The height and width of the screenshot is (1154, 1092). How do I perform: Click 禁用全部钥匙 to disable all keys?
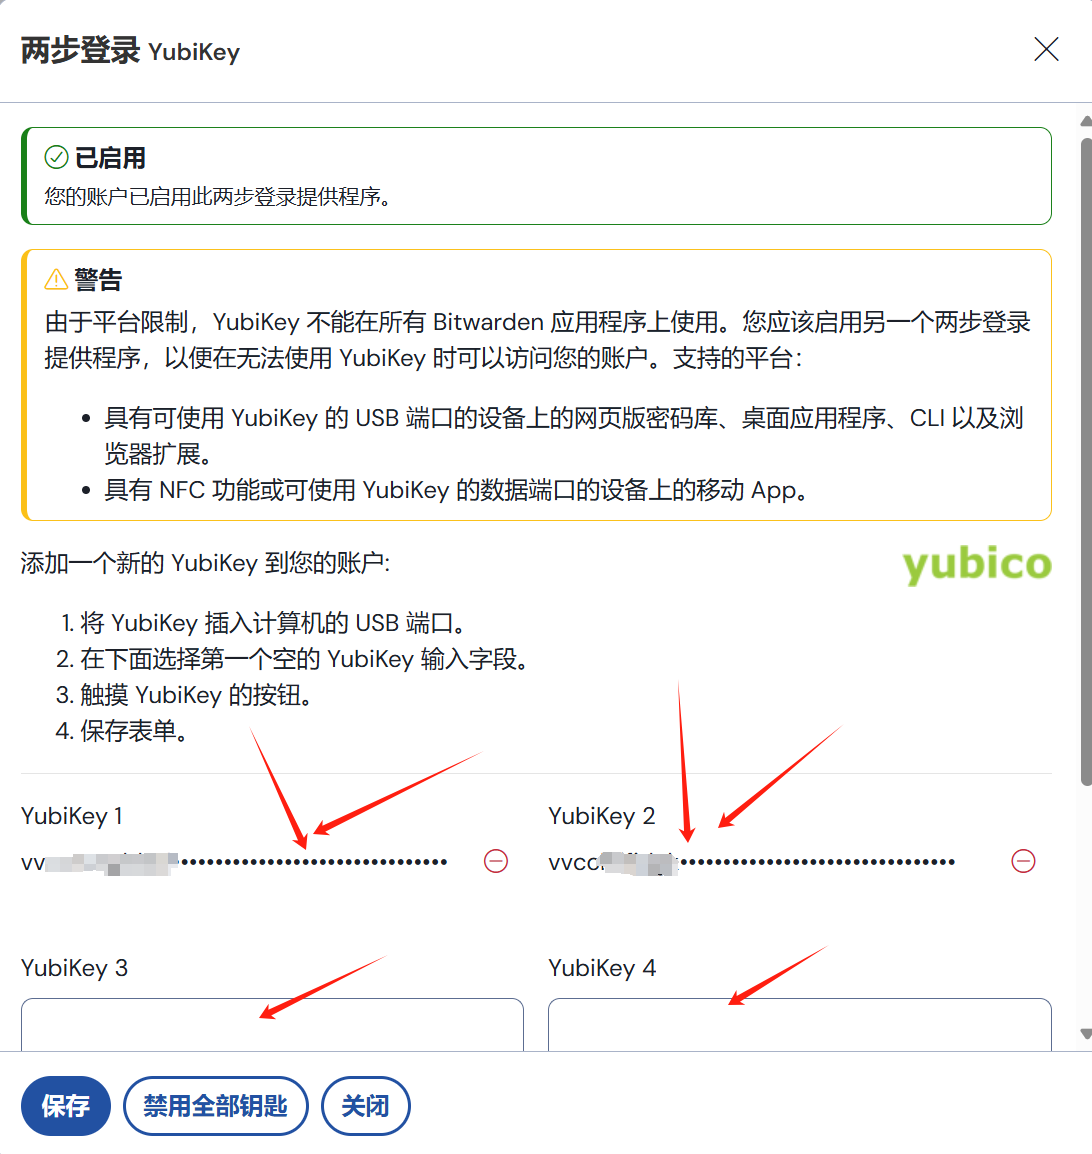pos(216,1105)
